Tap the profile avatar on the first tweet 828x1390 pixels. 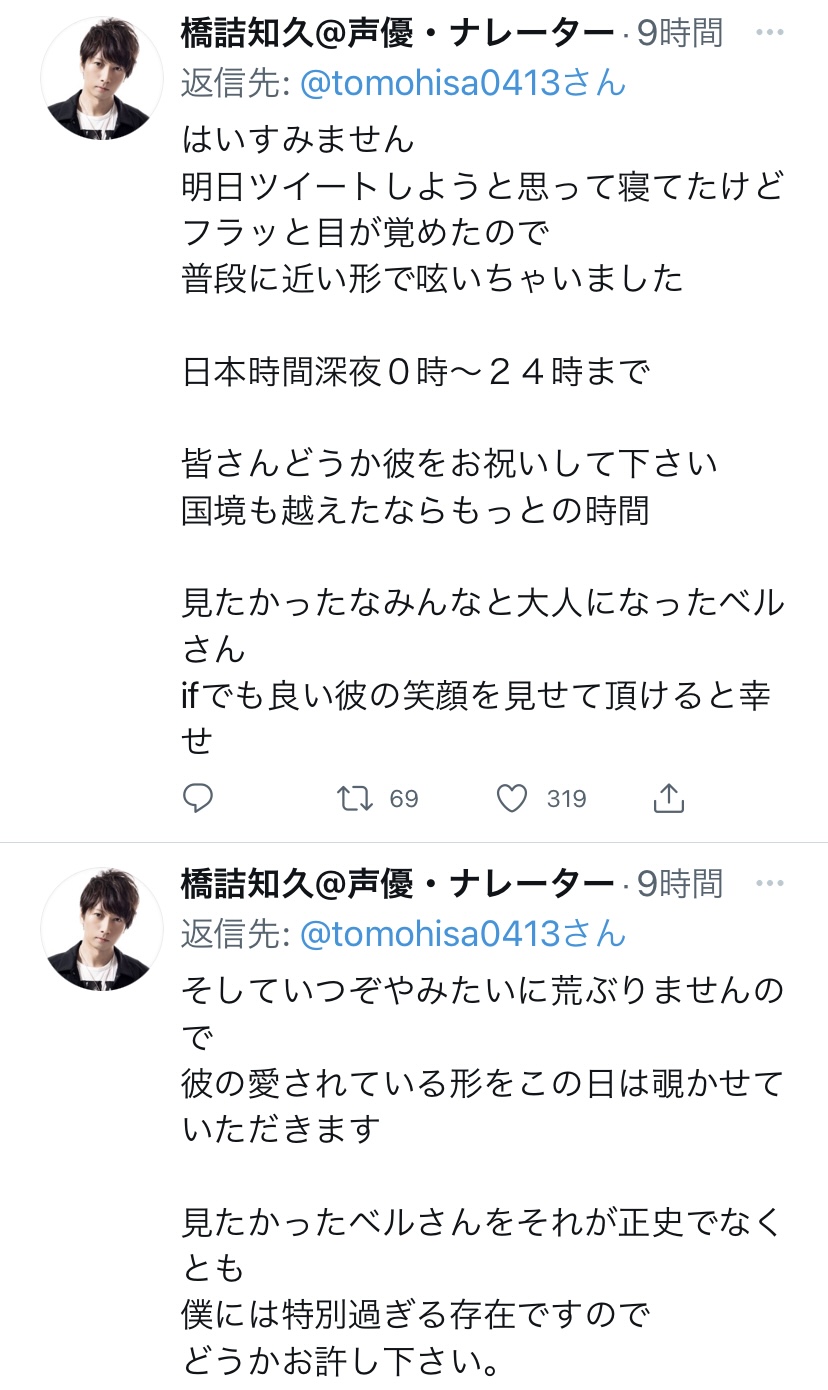[x=101, y=77]
